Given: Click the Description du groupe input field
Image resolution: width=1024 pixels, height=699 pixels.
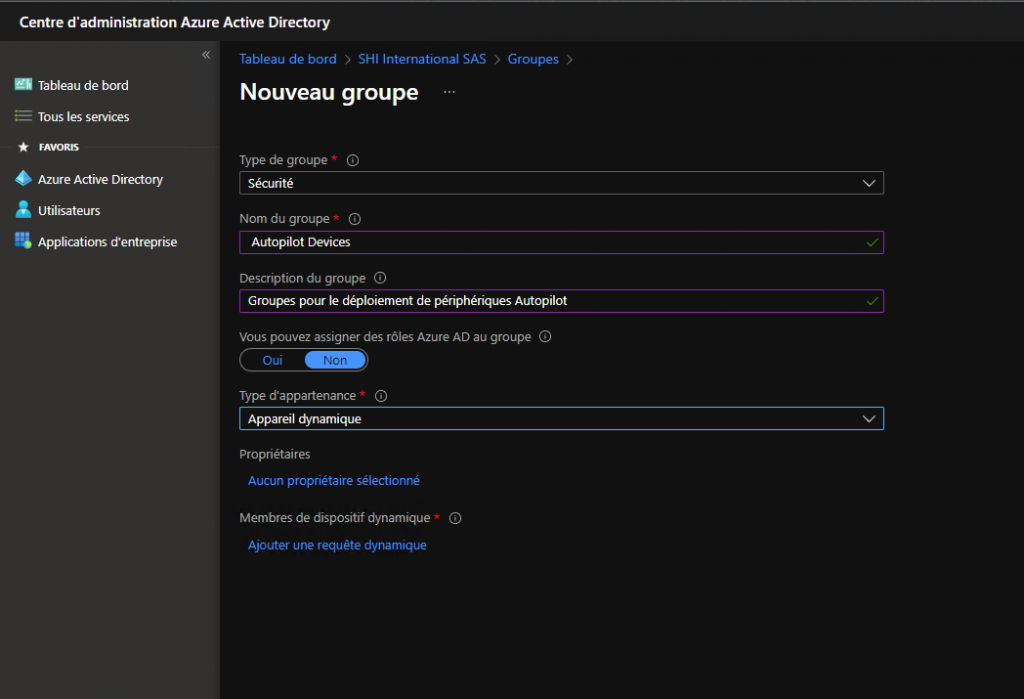Looking at the screenshot, I should pos(562,301).
